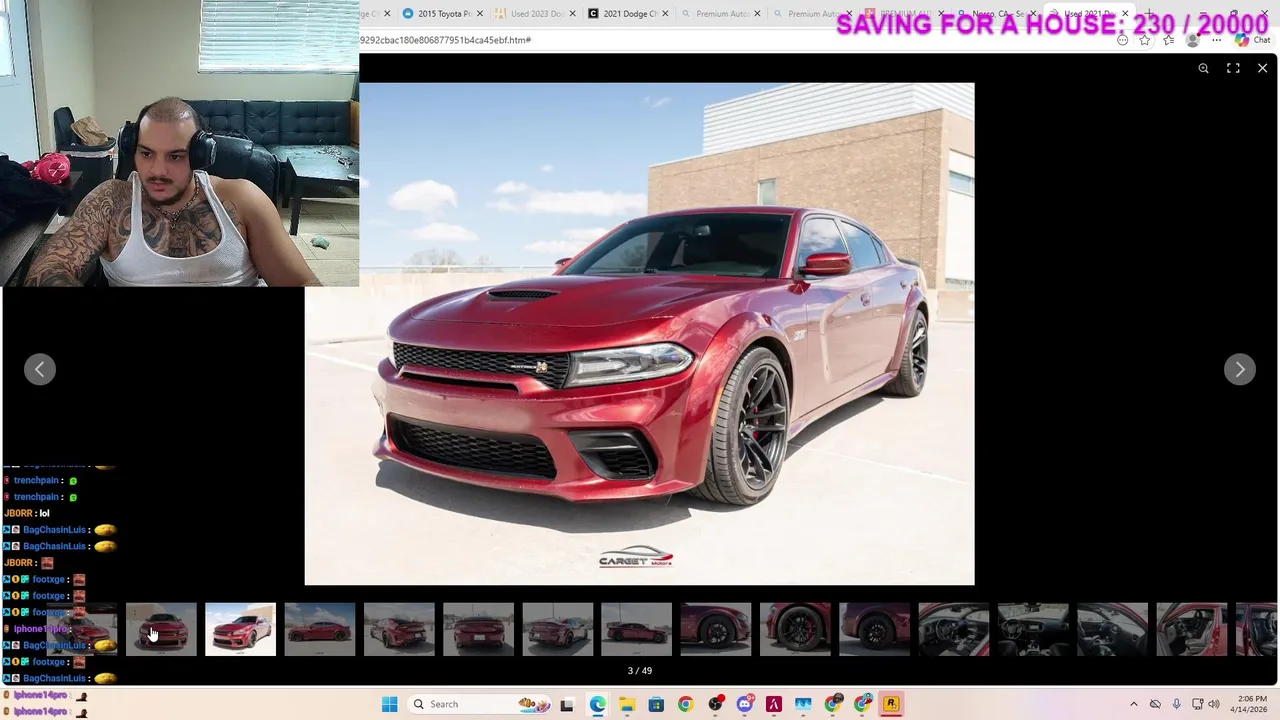1280x720 pixels.
Task: Add this page to favorites with star icon
Action: 1145,40
